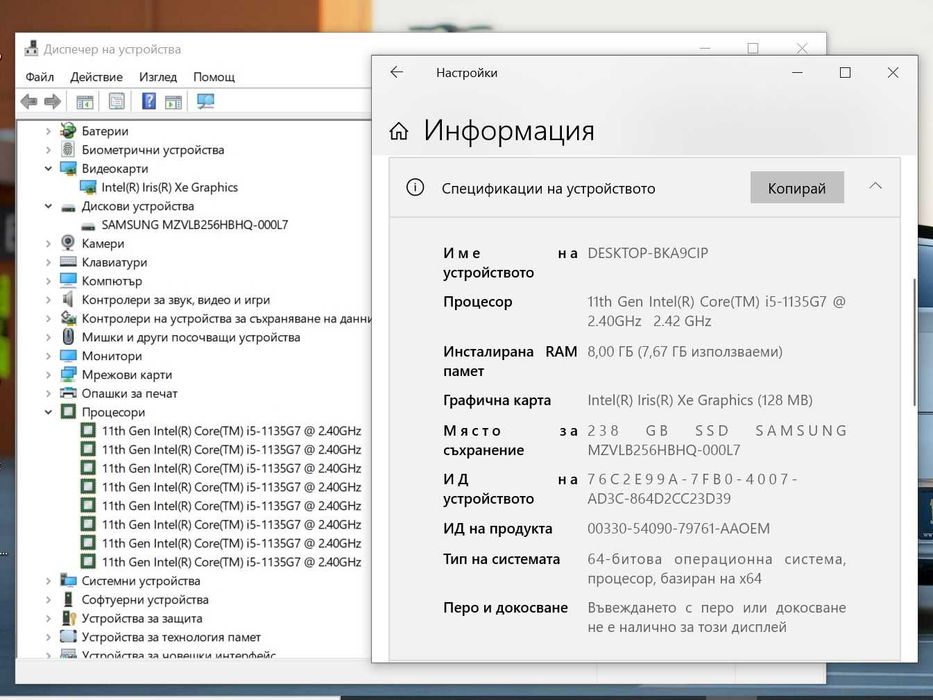Collapse the Спецификации на устройството section chevron

point(875,186)
